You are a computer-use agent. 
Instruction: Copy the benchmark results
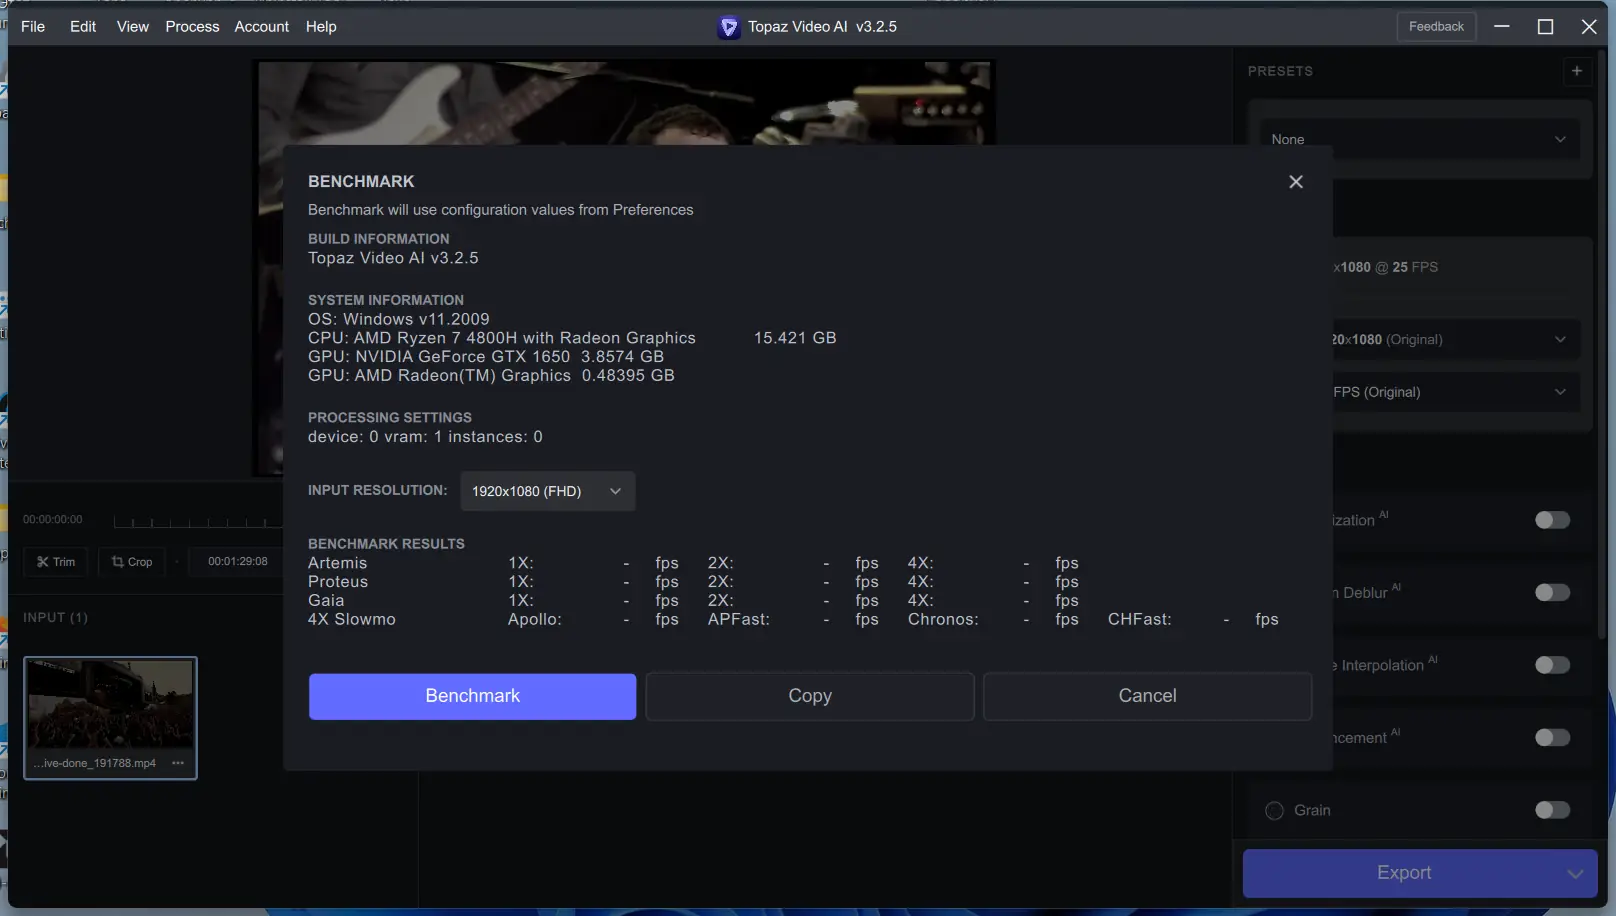810,696
